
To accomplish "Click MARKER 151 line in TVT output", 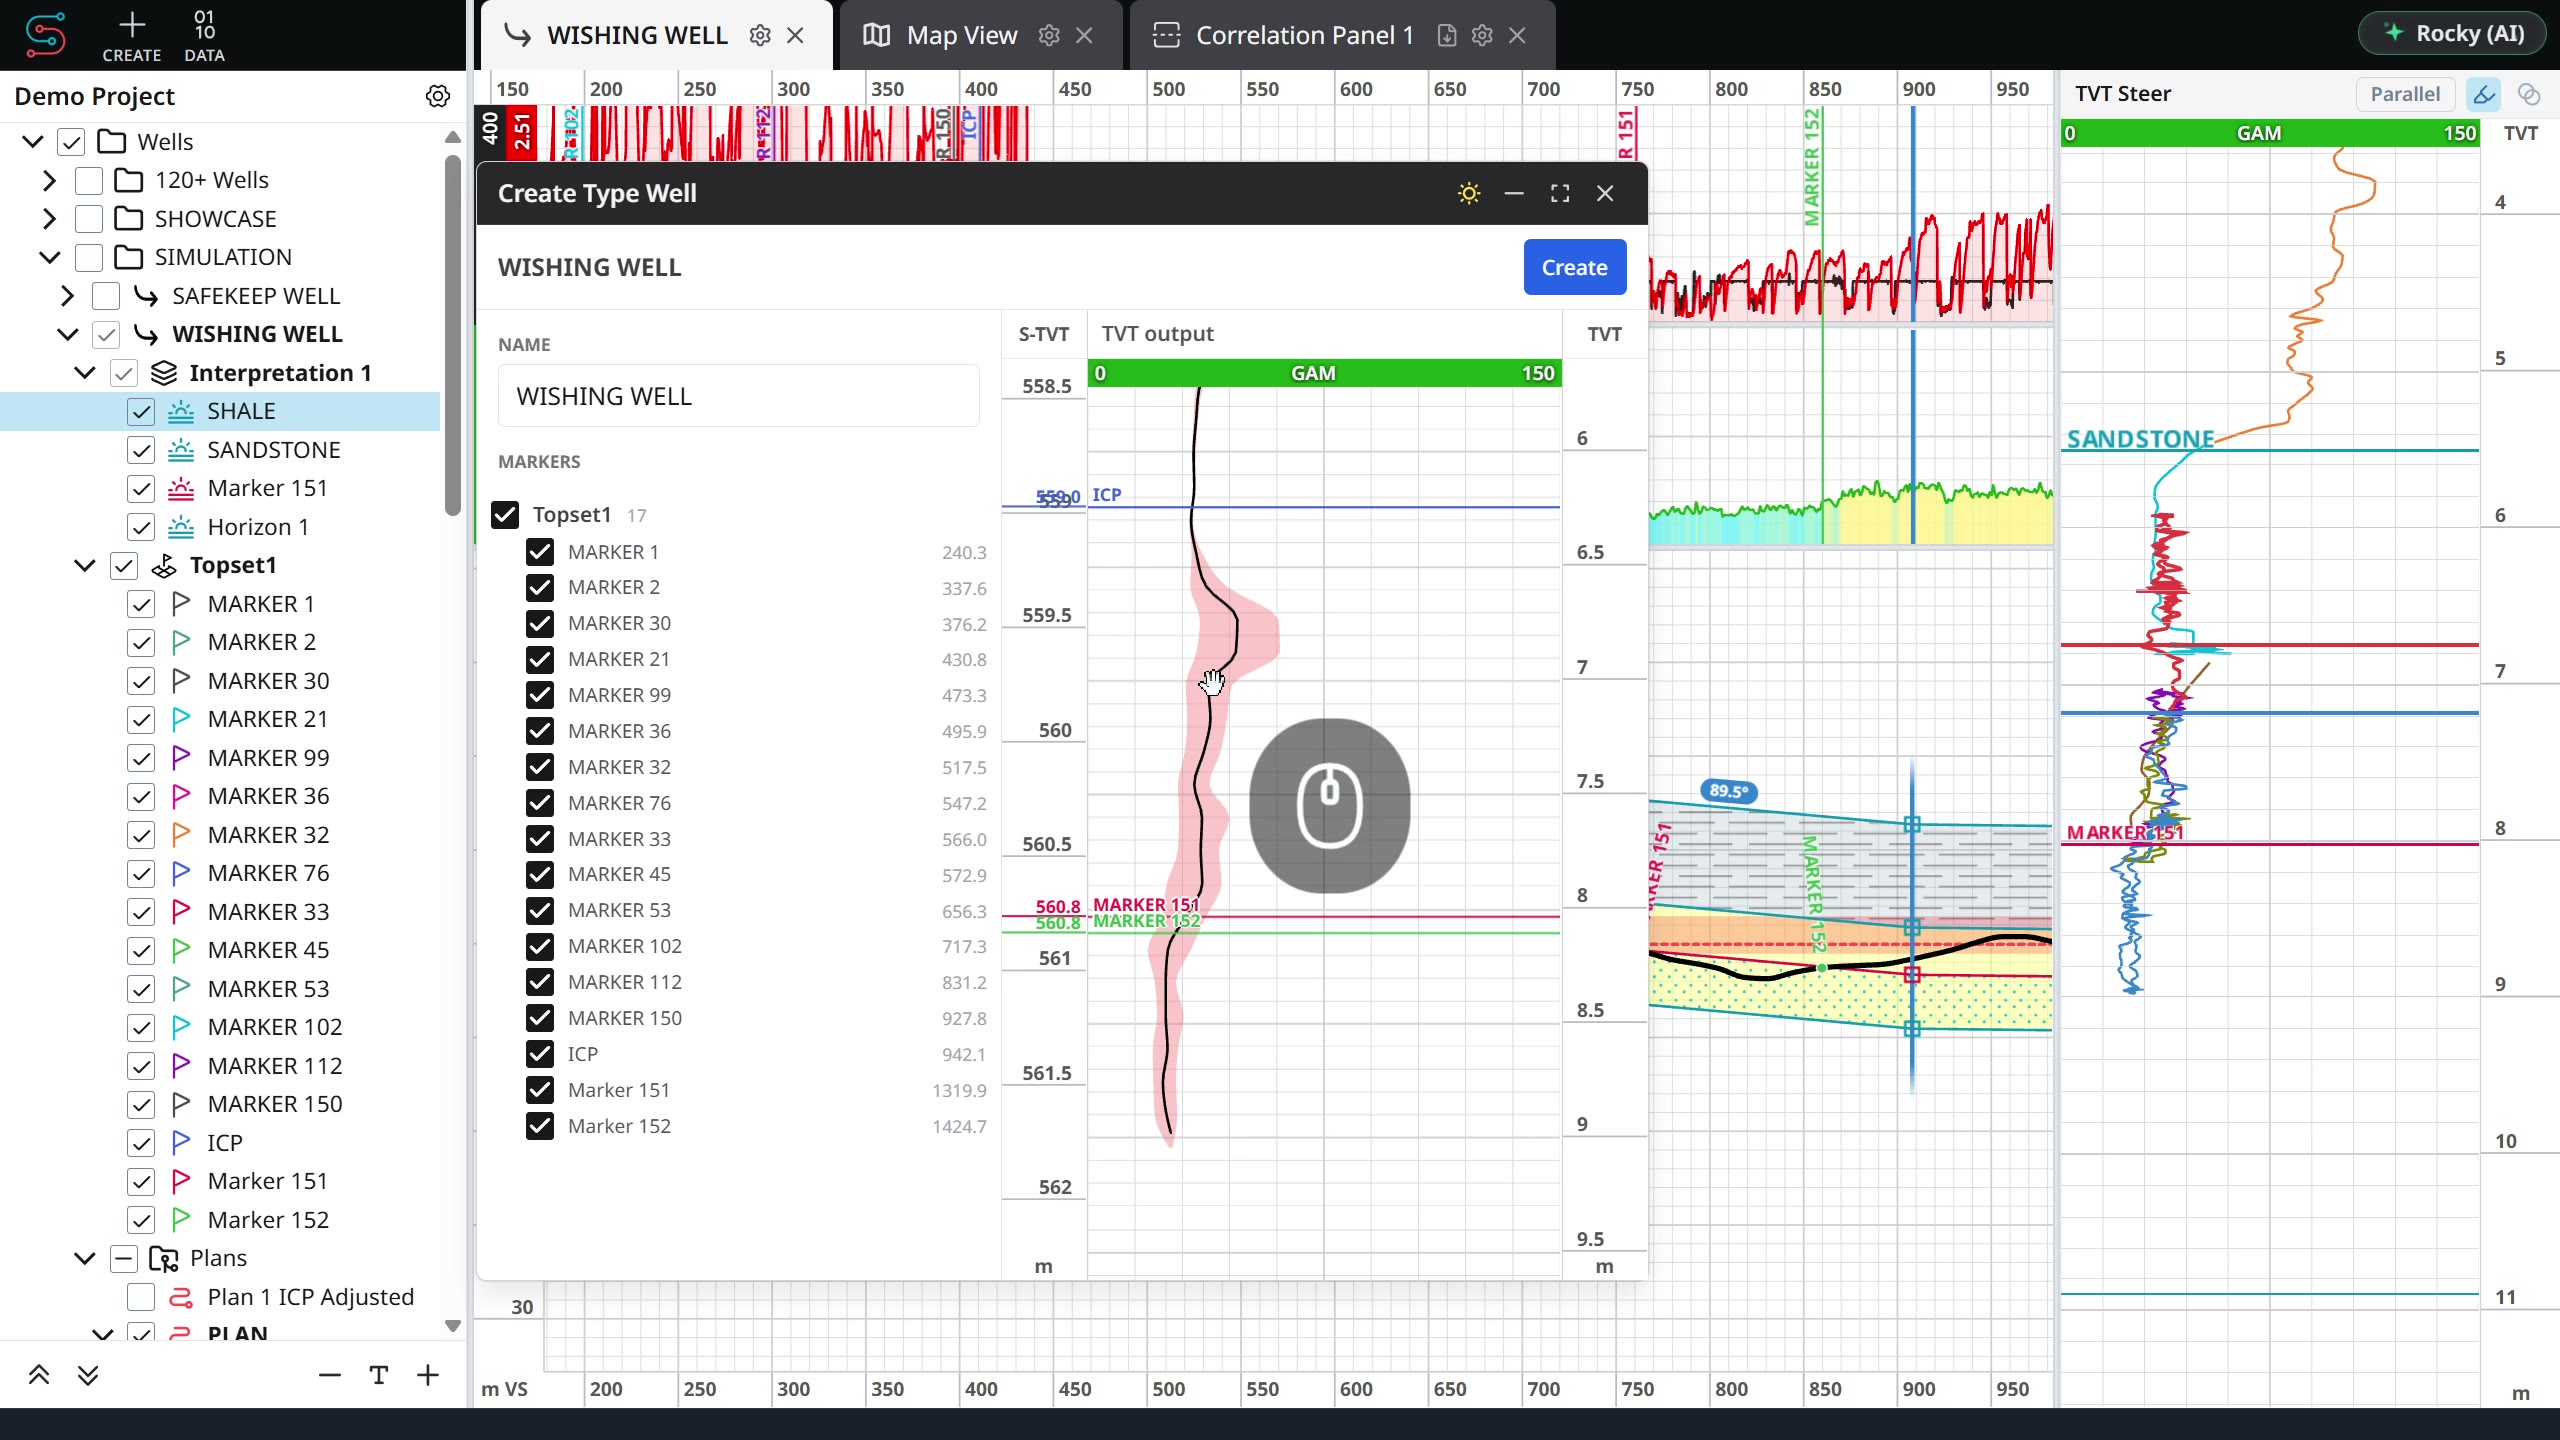I will 1324,916.
